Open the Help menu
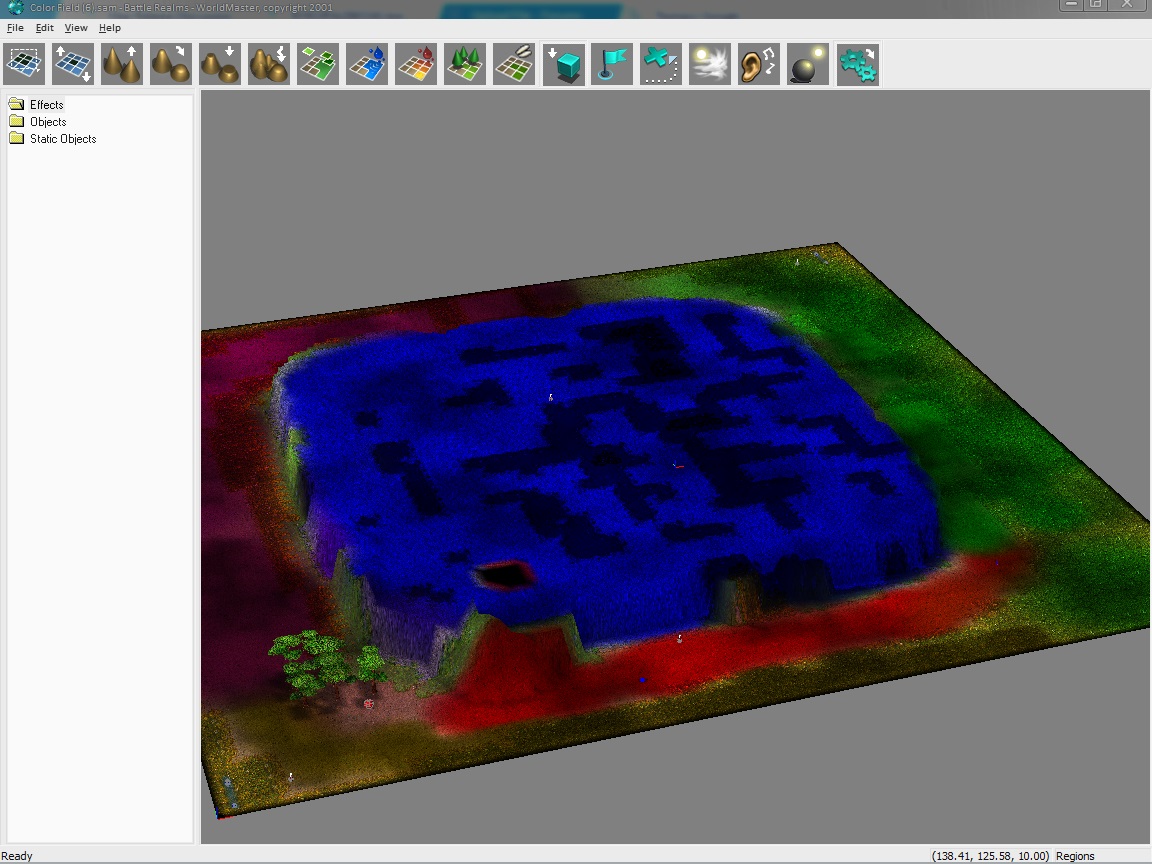Image resolution: width=1152 pixels, height=864 pixels. click(x=109, y=28)
